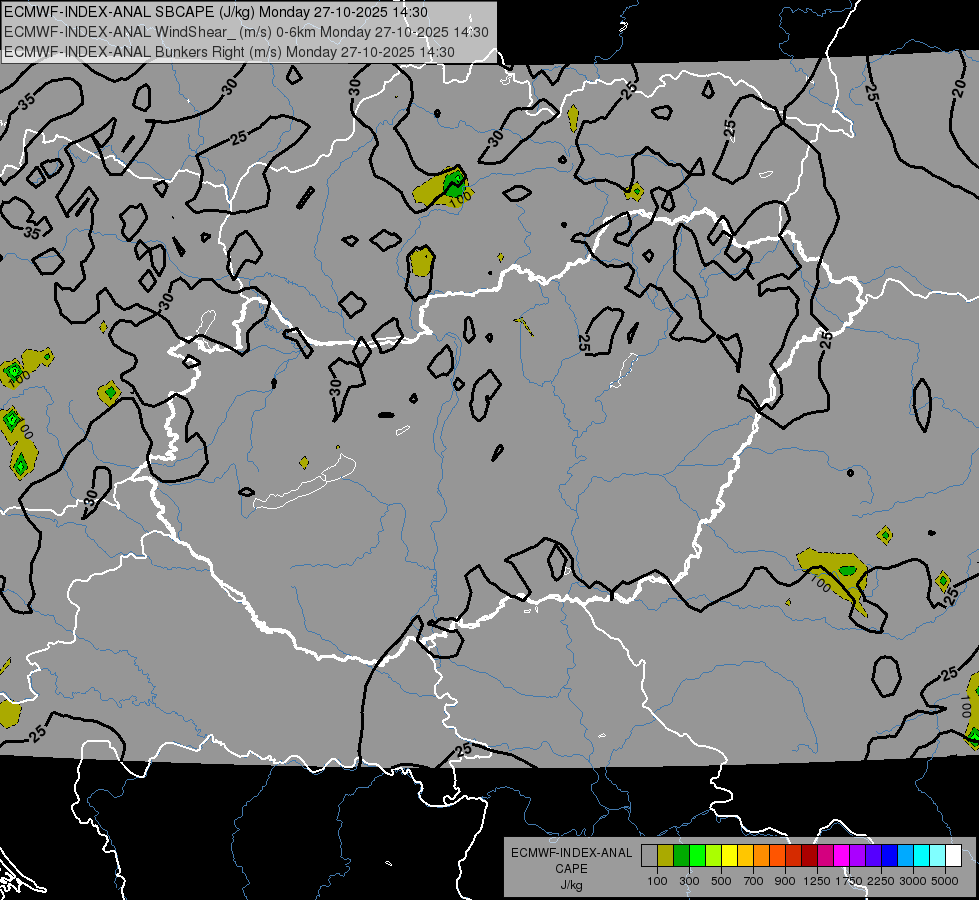Click the pale cyan legend swatch
This screenshot has width=979, height=900.
pyautogui.click(x=938, y=856)
